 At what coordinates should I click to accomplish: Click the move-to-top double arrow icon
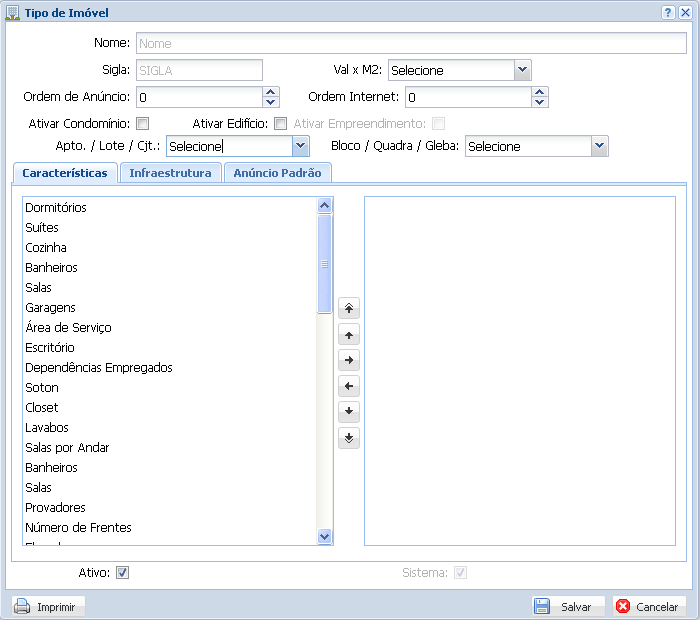pyautogui.click(x=348, y=309)
